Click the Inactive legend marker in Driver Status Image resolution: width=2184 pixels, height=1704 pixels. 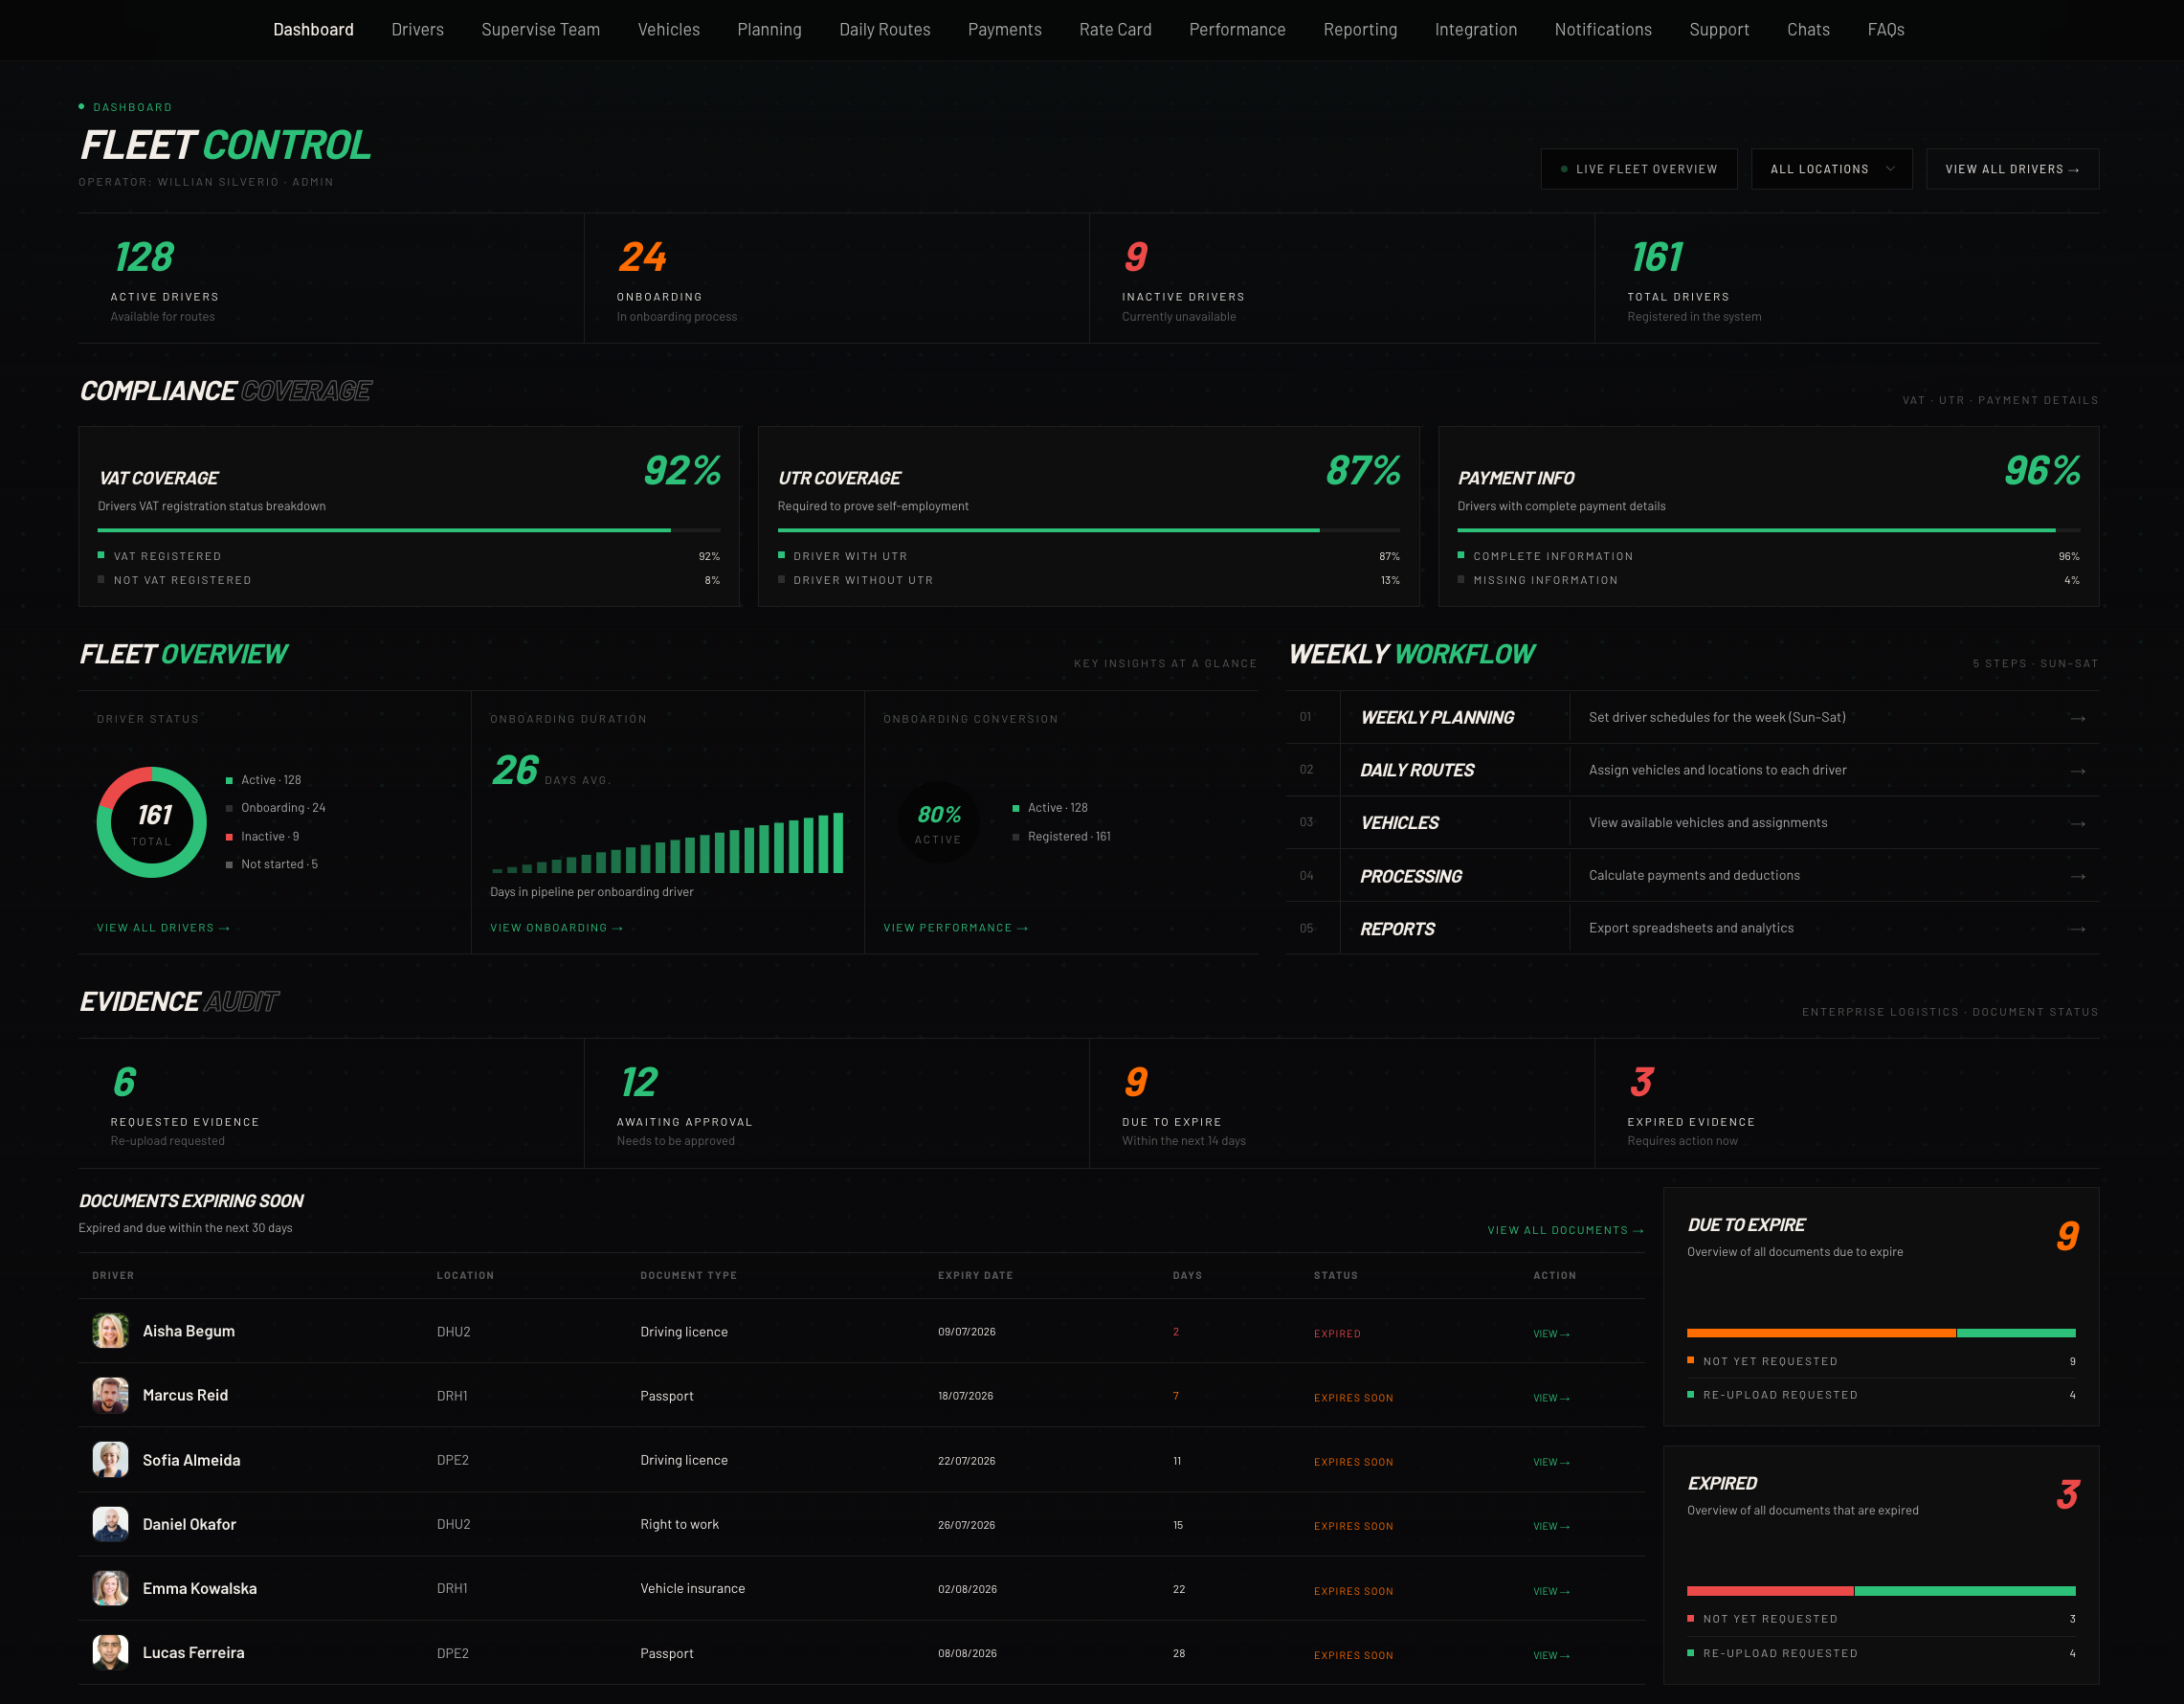coord(229,837)
